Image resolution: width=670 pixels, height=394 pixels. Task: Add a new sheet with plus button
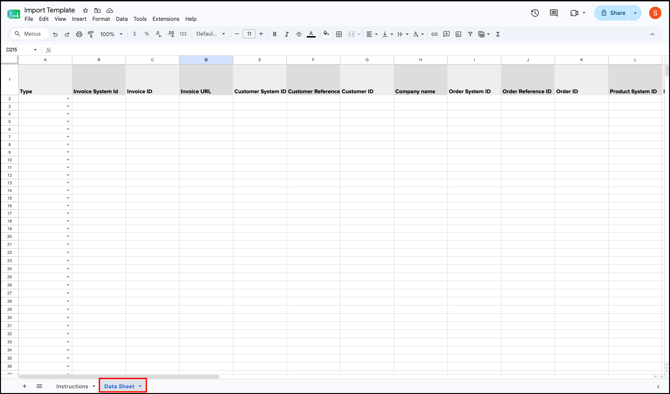coord(24,386)
